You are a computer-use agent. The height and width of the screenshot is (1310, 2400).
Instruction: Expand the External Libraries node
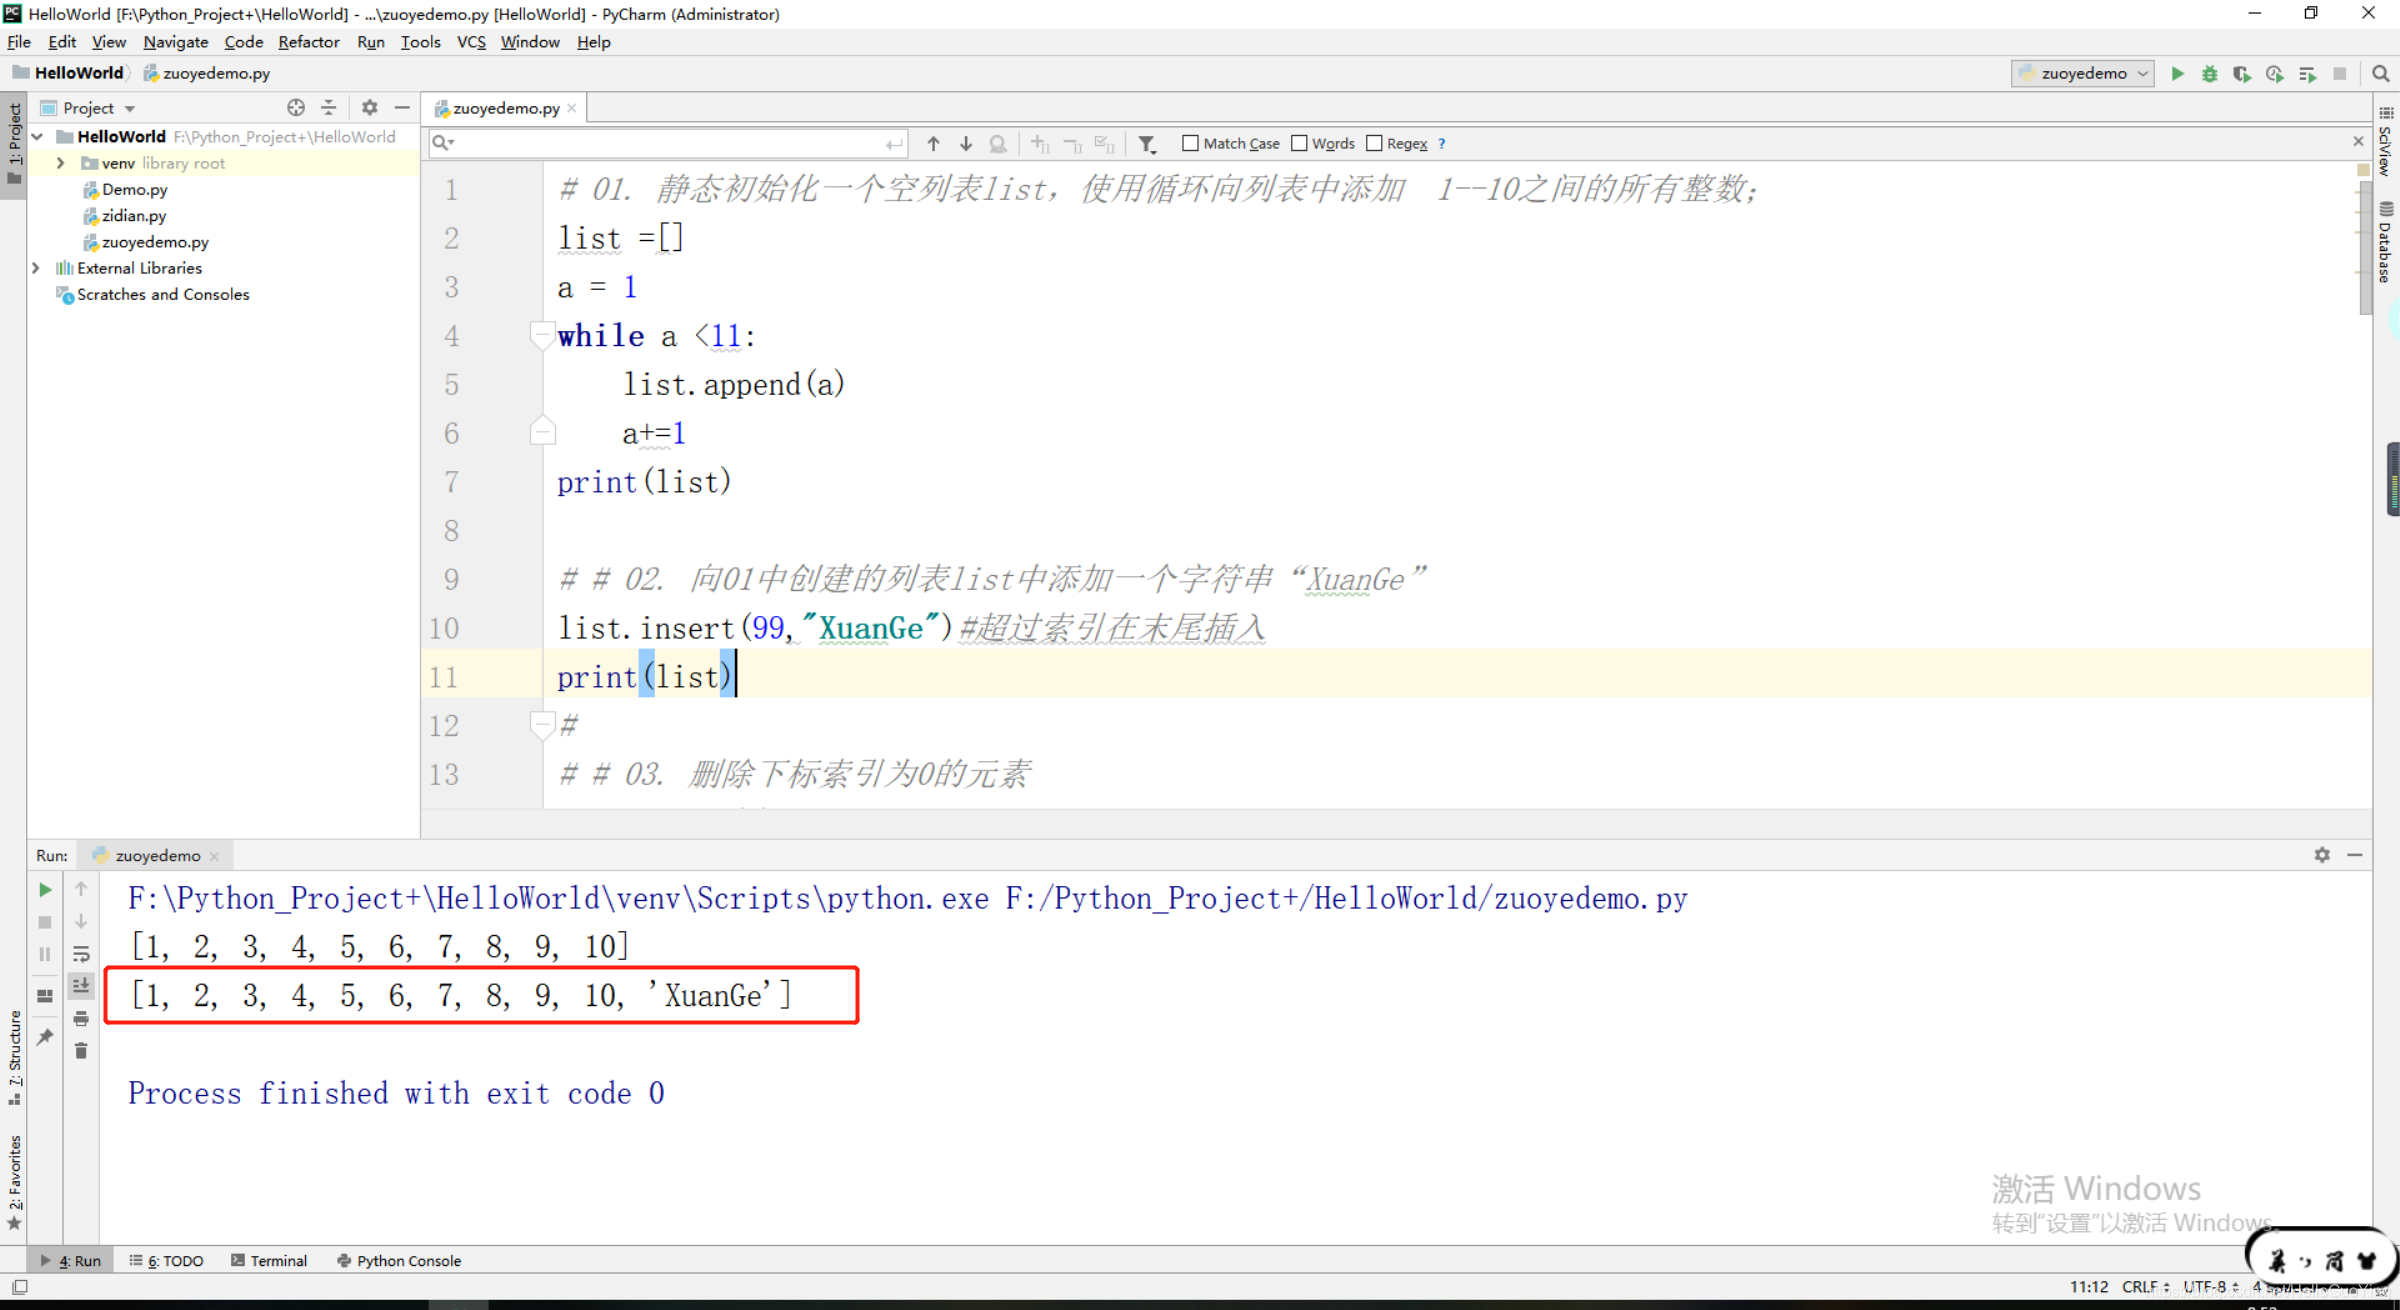36,268
